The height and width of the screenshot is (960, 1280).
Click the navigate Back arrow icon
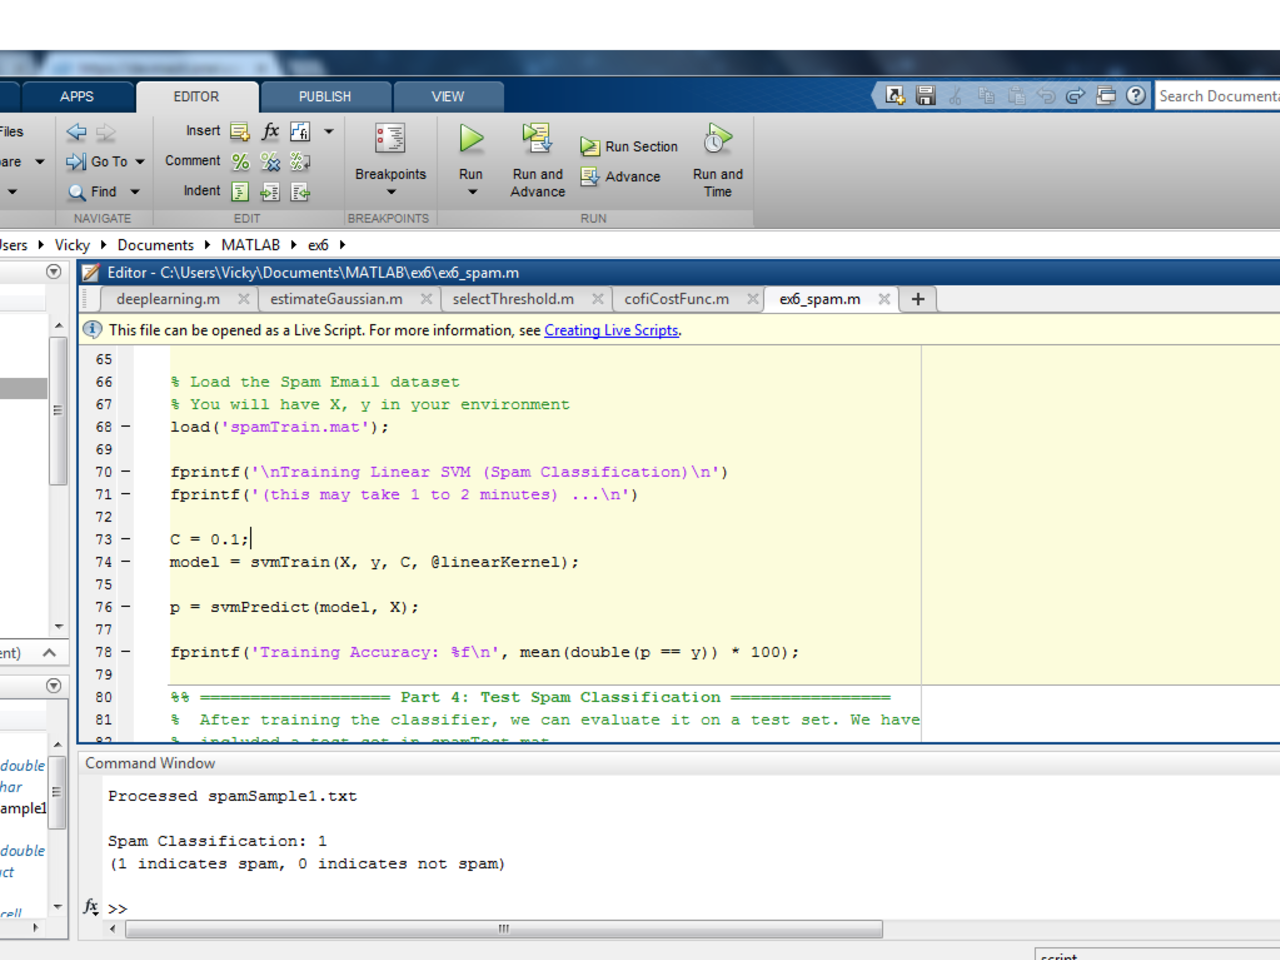coord(76,131)
